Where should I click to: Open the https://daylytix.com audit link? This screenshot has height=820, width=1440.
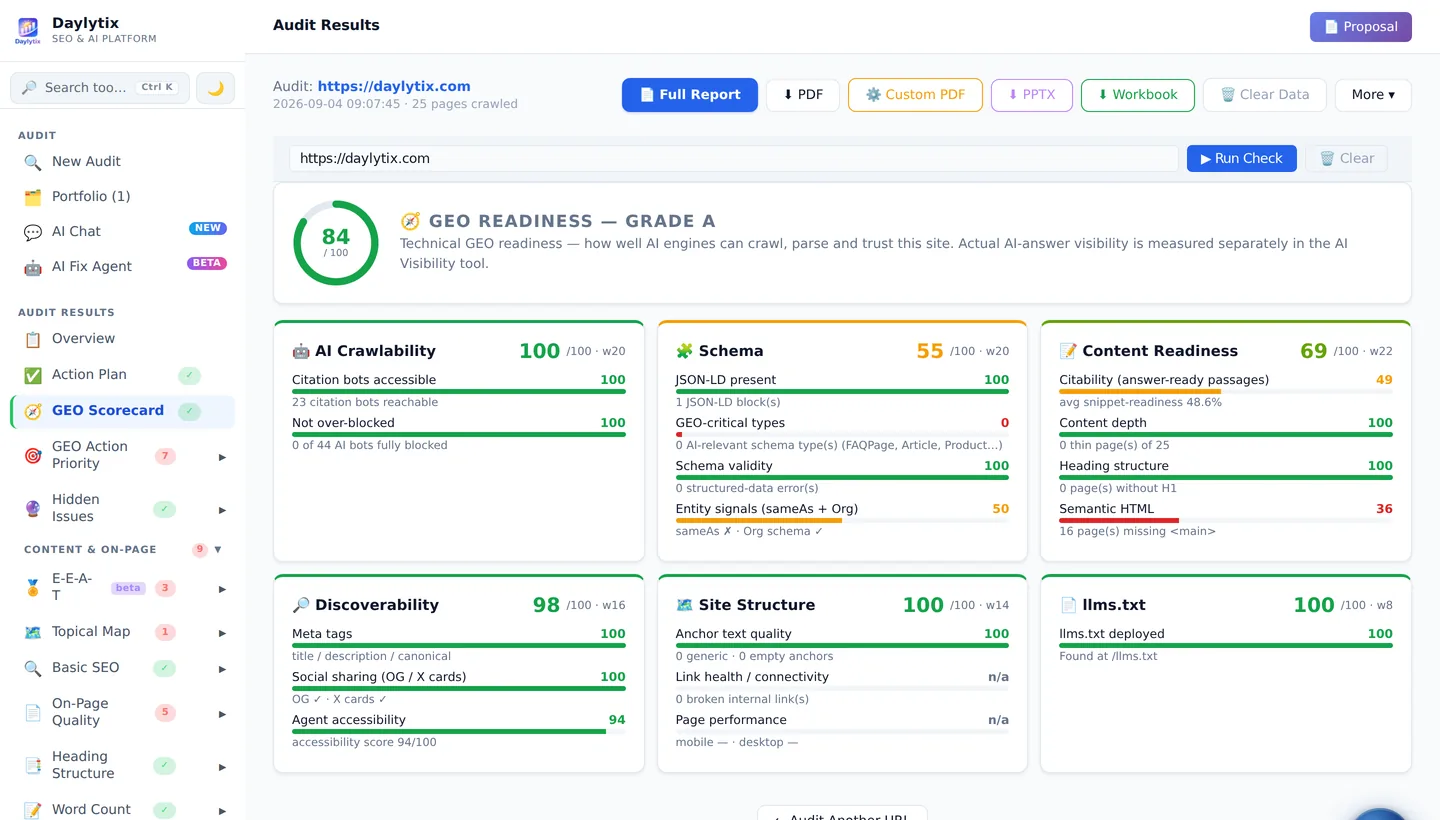tap(394, 87)
